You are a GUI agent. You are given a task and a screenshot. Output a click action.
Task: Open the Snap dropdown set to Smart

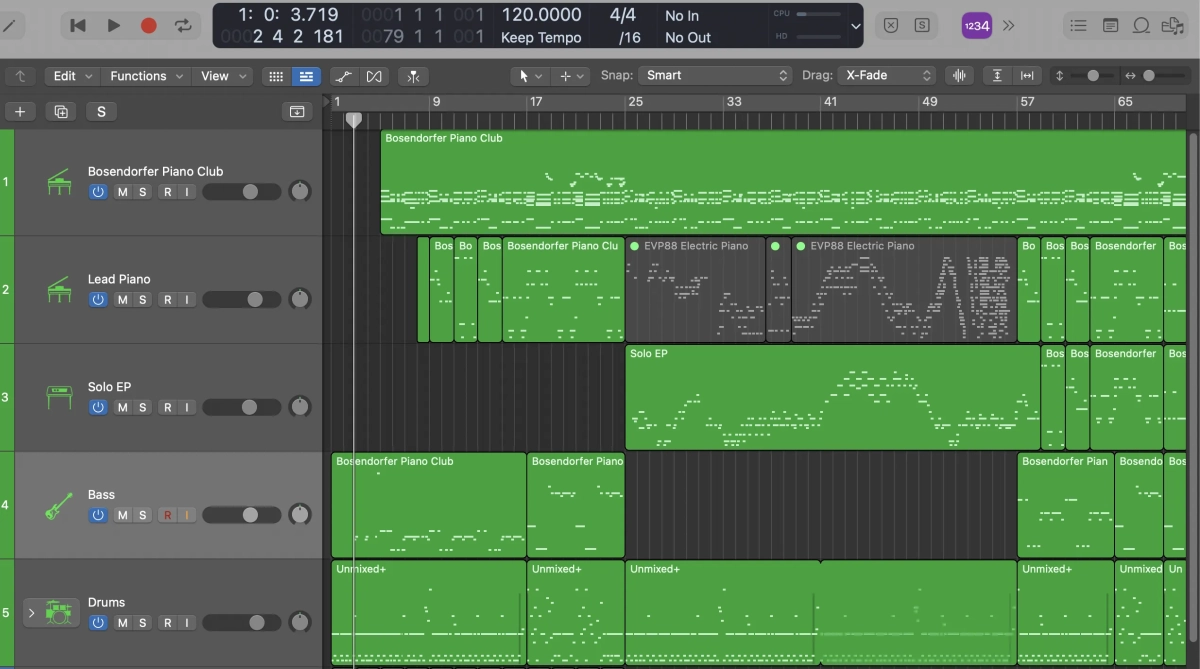pyautogui.click(x=716, y=76)
